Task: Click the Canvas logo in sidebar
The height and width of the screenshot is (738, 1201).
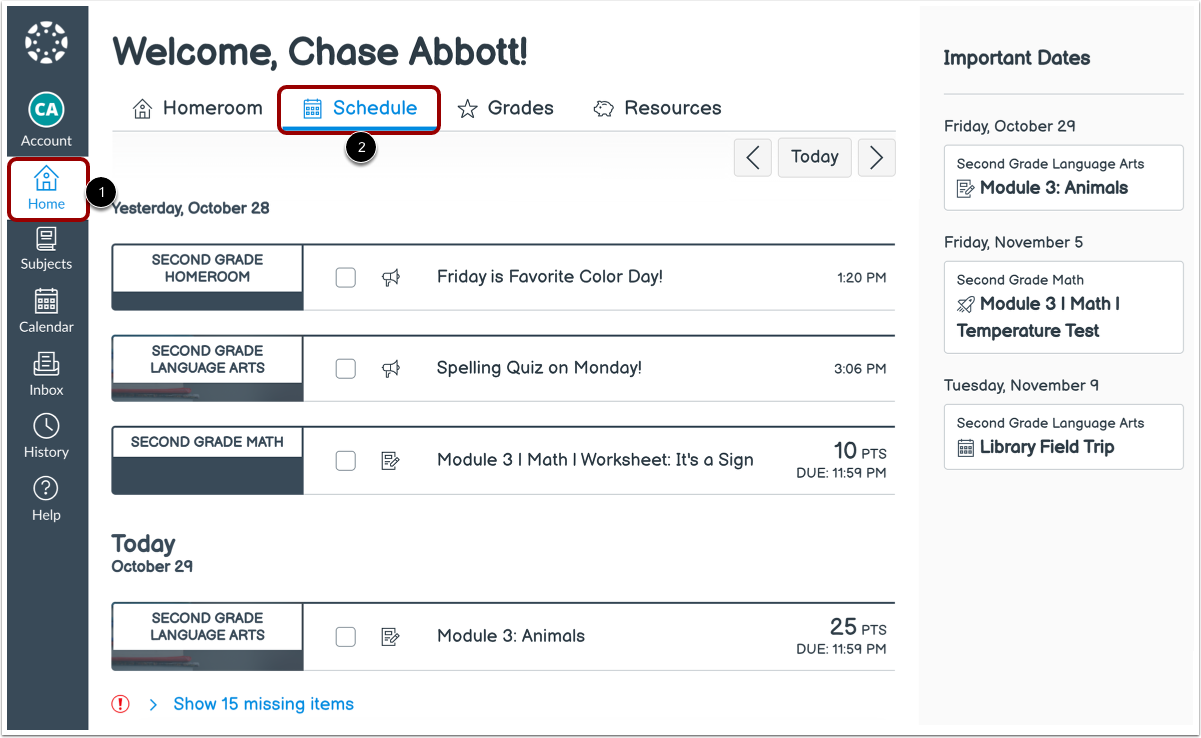Action: (x=46, y=43)
